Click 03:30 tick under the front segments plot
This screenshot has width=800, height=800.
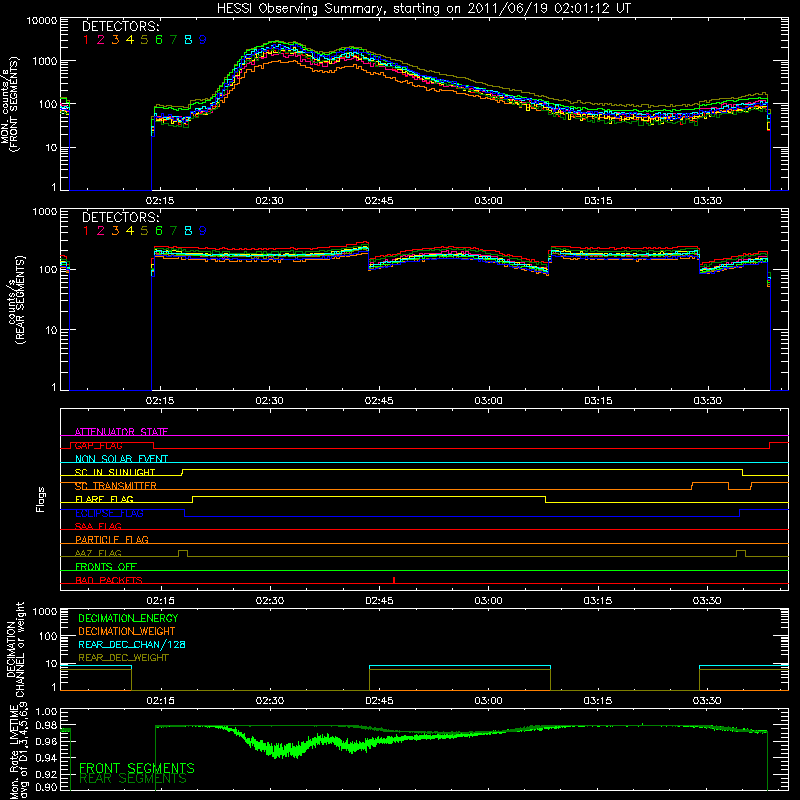click(x=707, y=201)
